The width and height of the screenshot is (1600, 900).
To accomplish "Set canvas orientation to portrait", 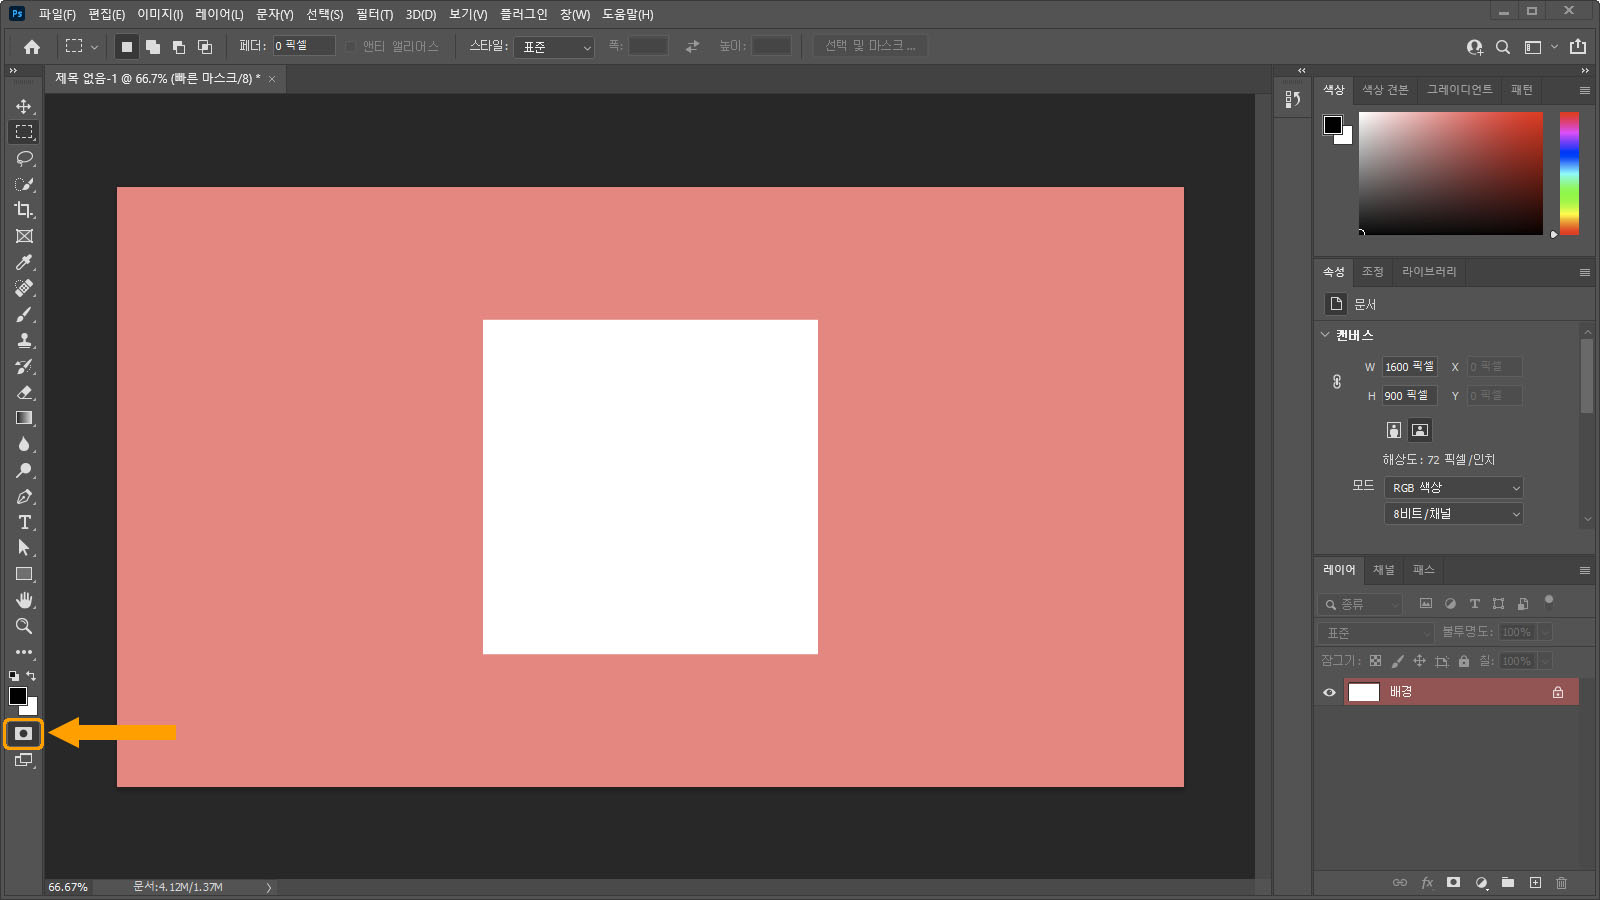I will [x=1394, y=430].
